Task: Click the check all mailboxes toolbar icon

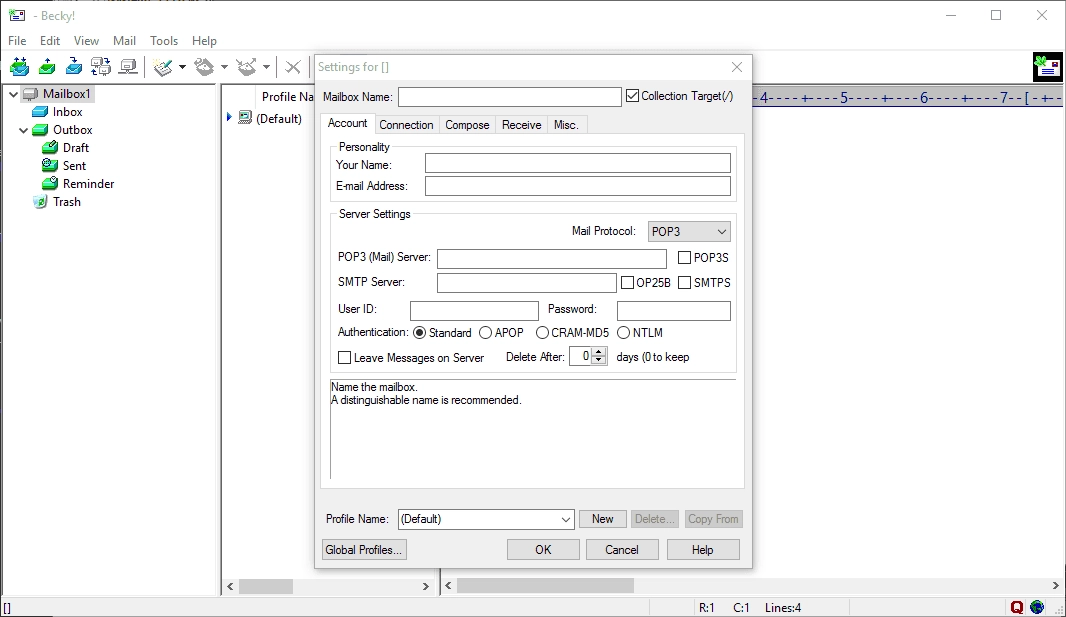Action: coord(101,67)
